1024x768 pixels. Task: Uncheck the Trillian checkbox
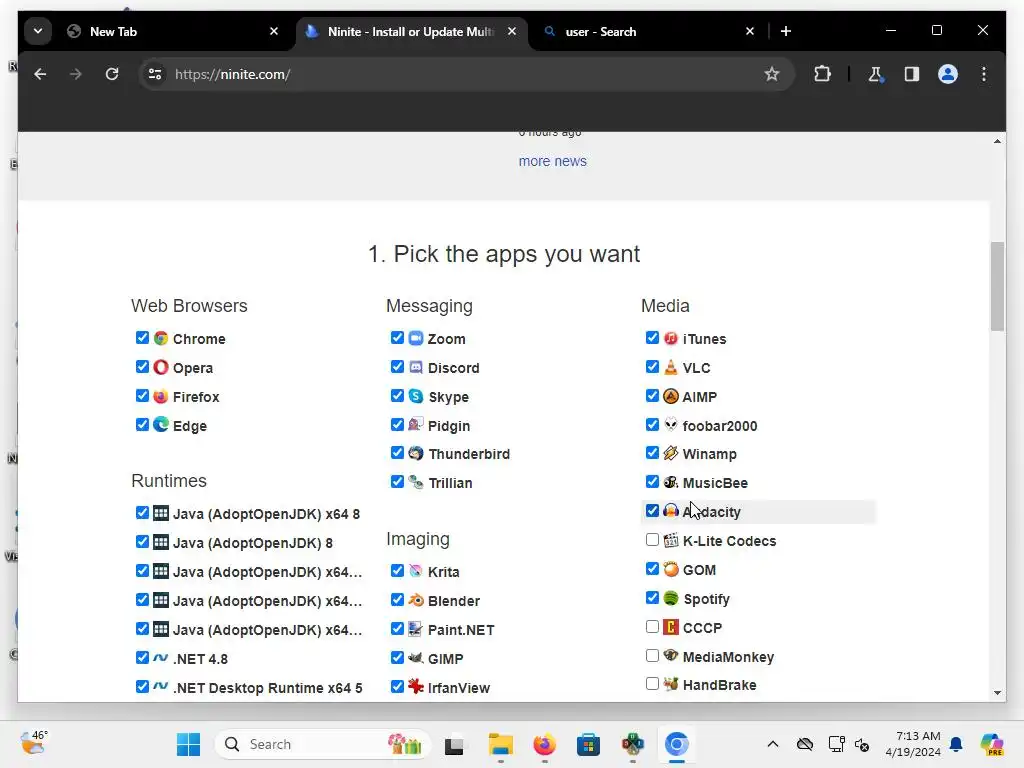(397, 482)
